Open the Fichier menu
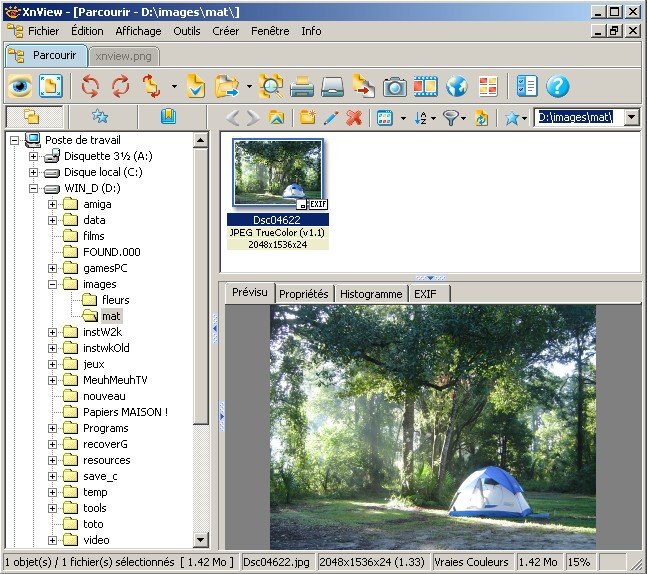Image resolution: width=647 pixels, height=574 pixels. 43,31
